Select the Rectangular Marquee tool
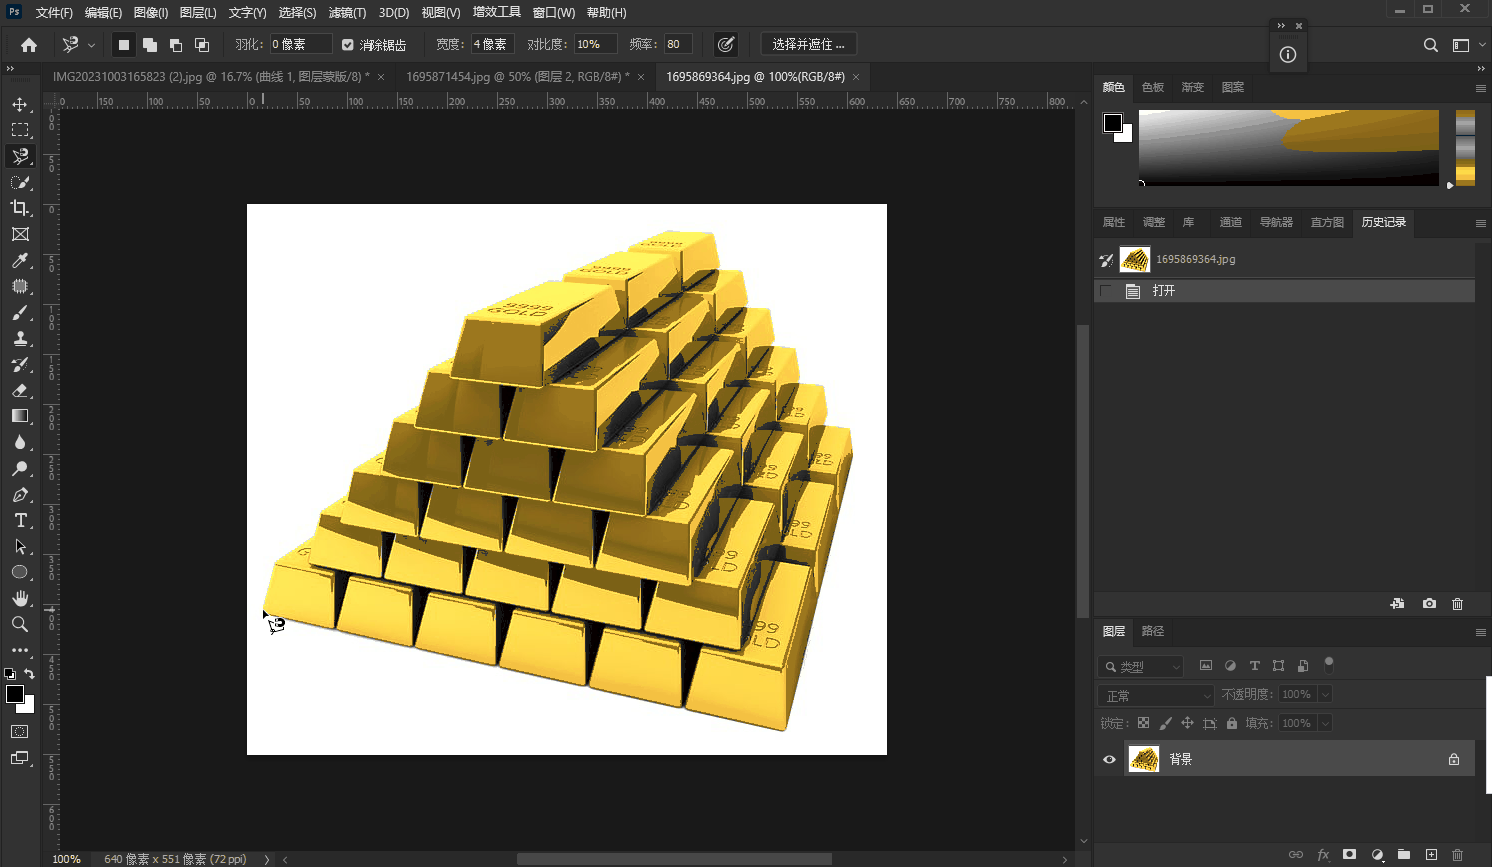Viewport: 1492px width, 867px height. 19,130
